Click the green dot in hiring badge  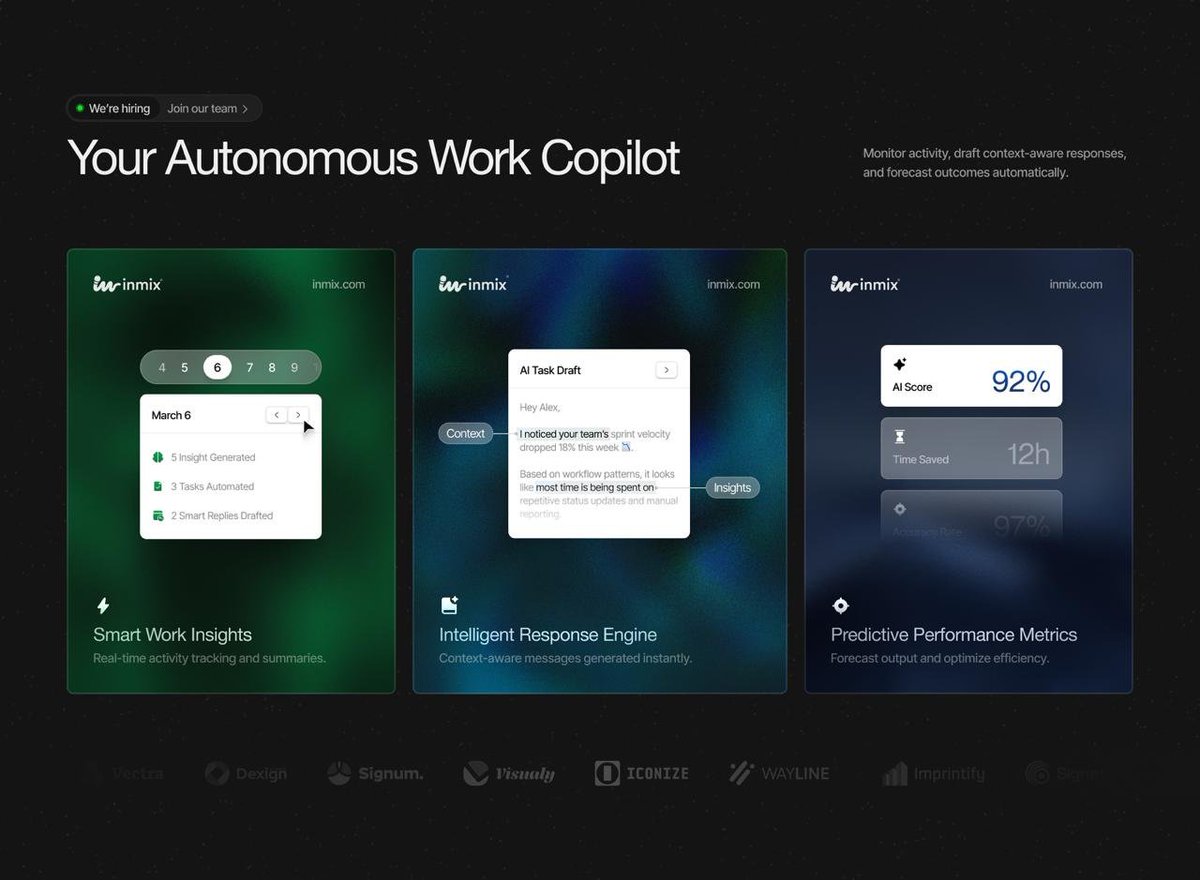point(80,108)
